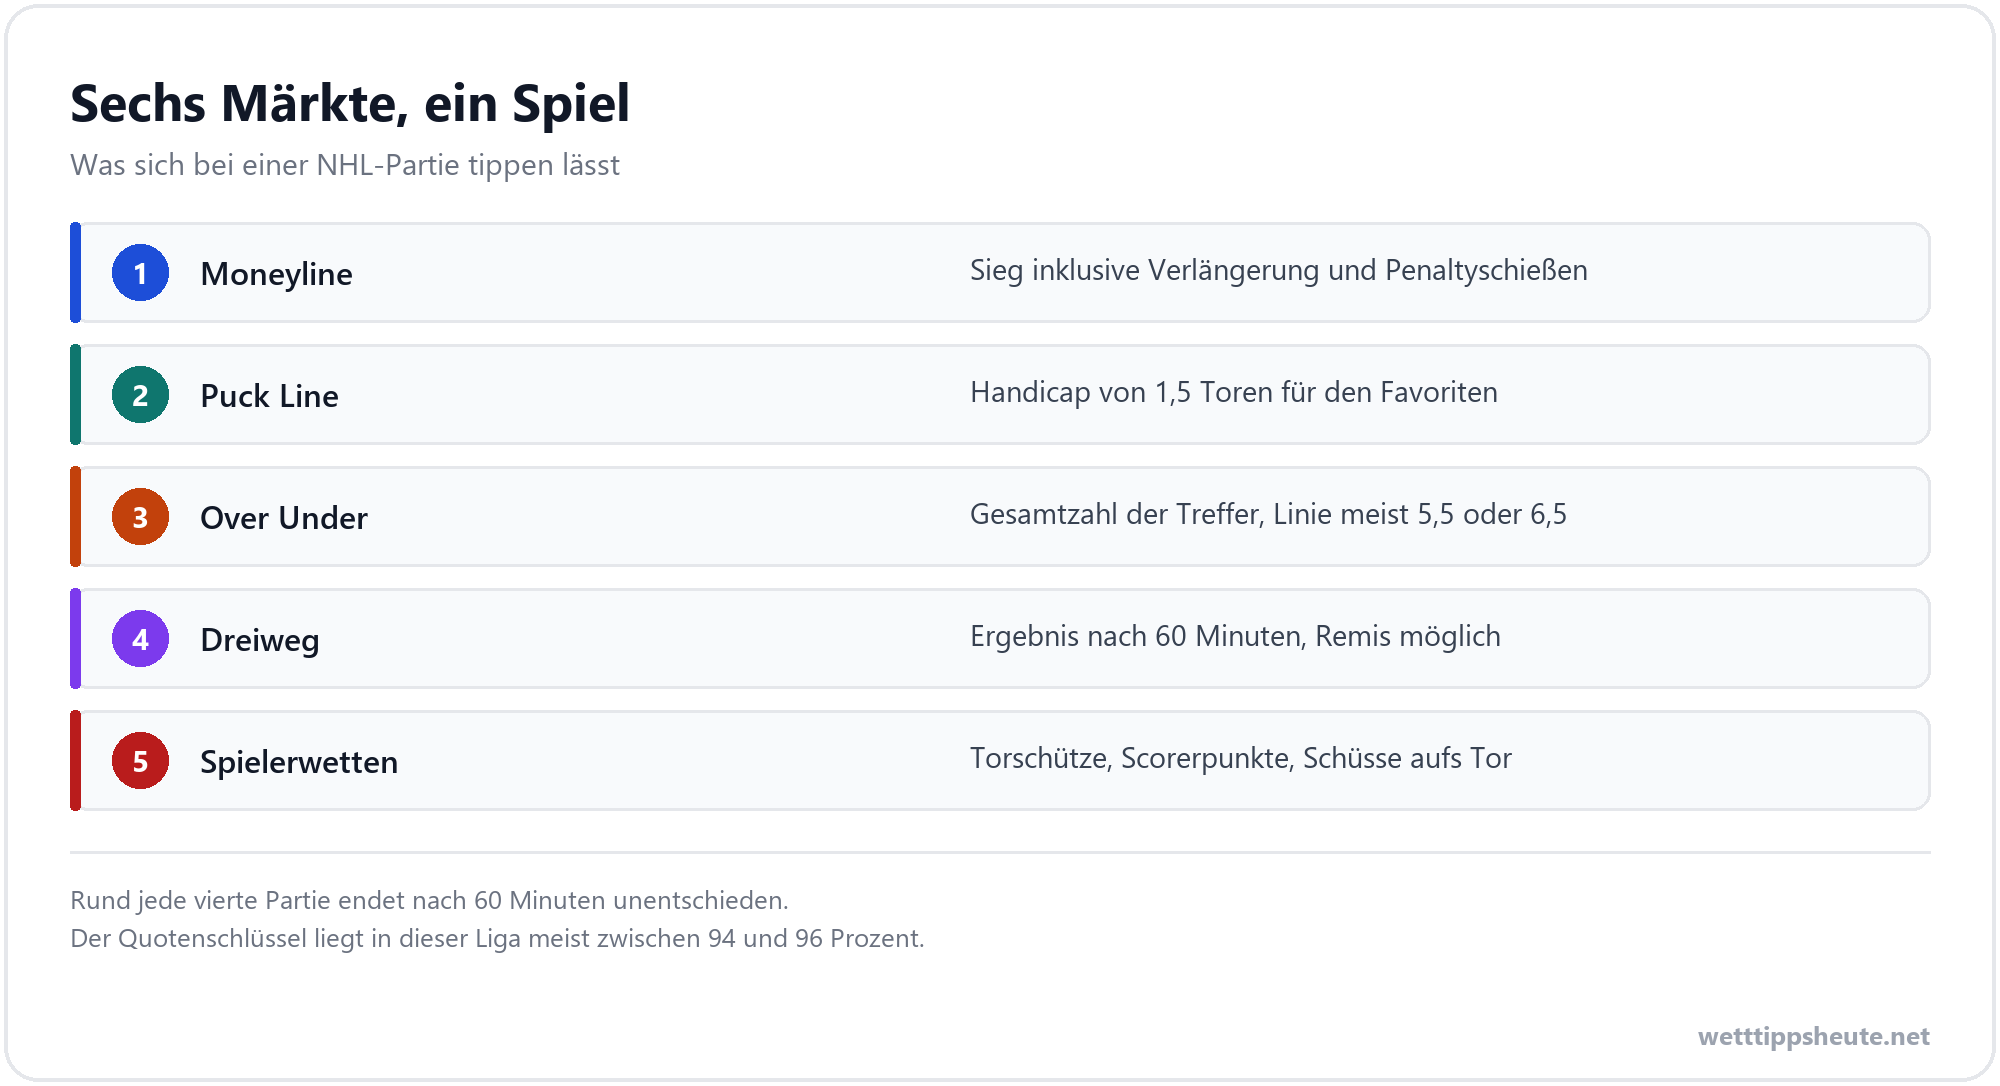
Task: Select the Over Under label
Action: point(284,518)
